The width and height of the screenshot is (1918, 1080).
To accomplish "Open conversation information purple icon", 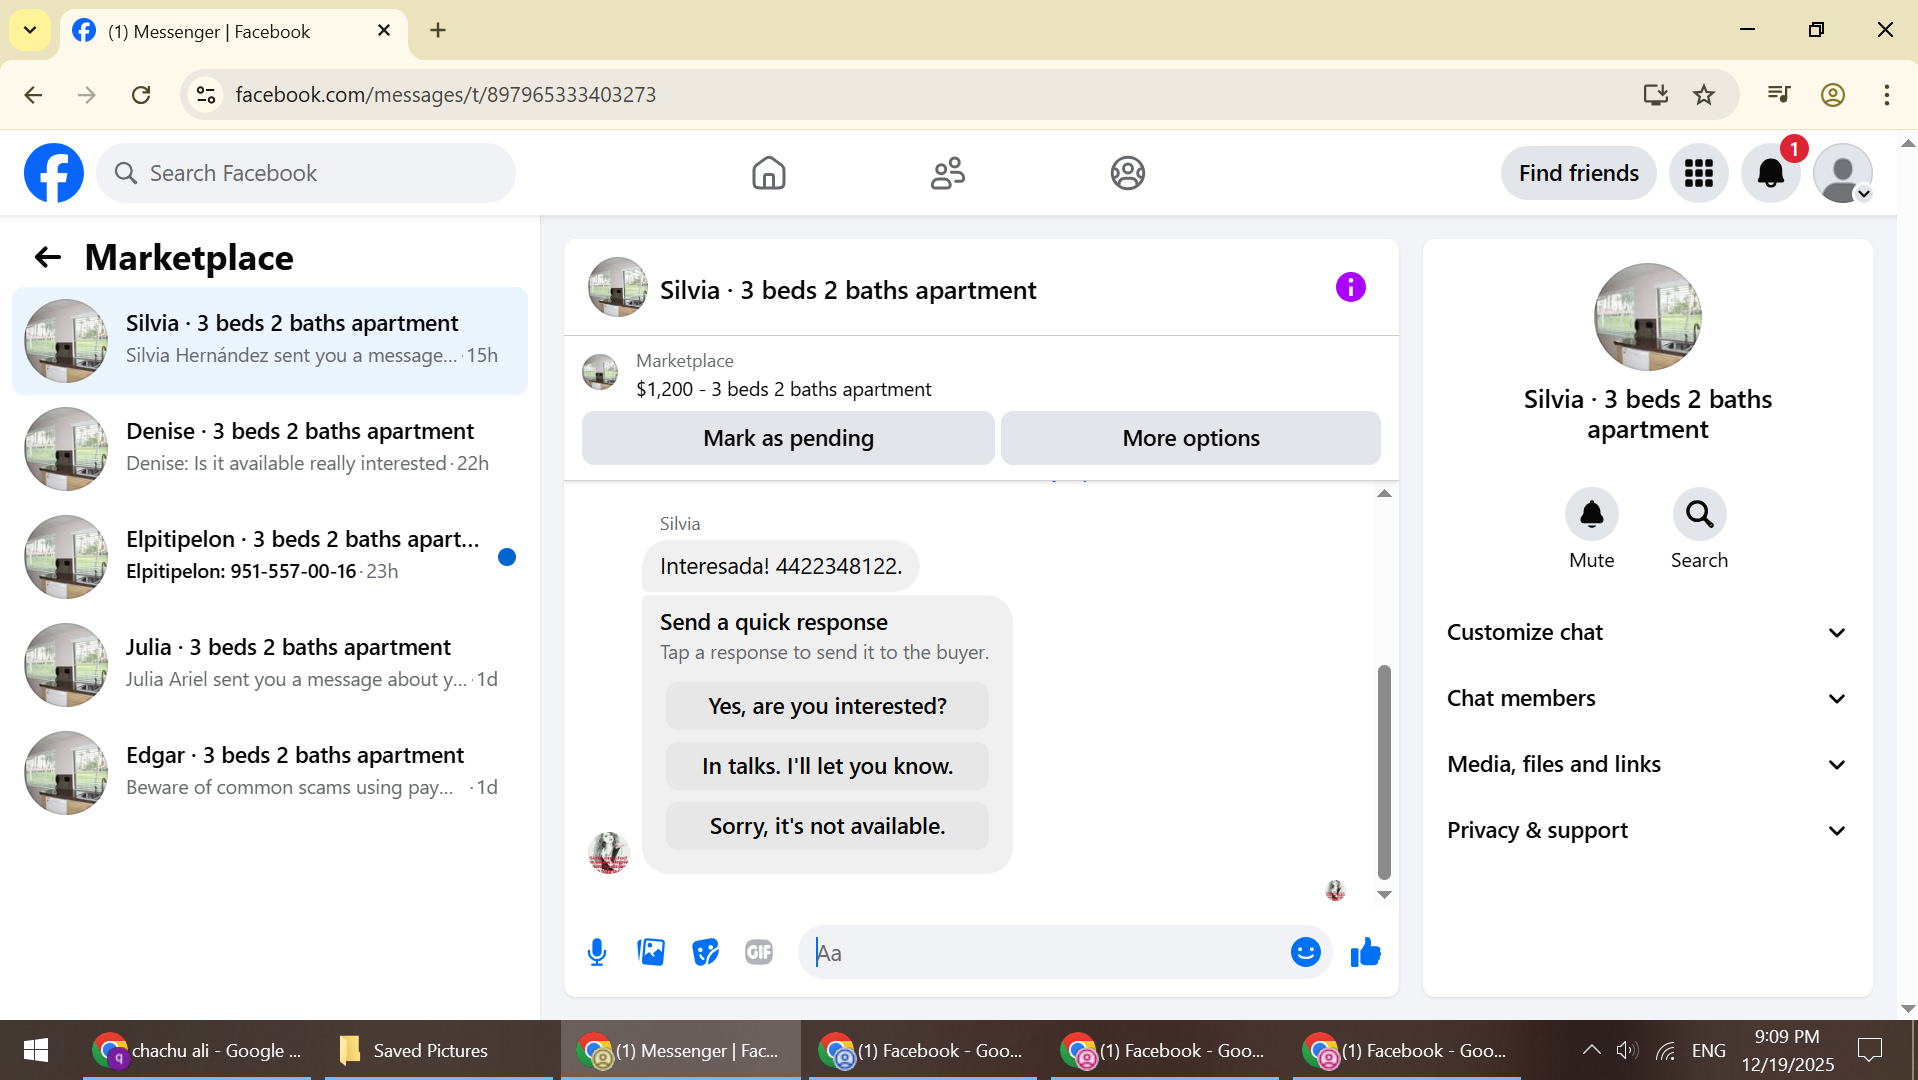I will click(x=1350, y=288).
